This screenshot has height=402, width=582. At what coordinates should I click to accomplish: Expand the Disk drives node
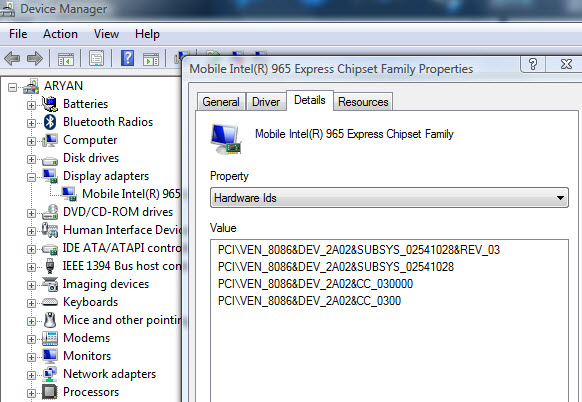(31, 159)
